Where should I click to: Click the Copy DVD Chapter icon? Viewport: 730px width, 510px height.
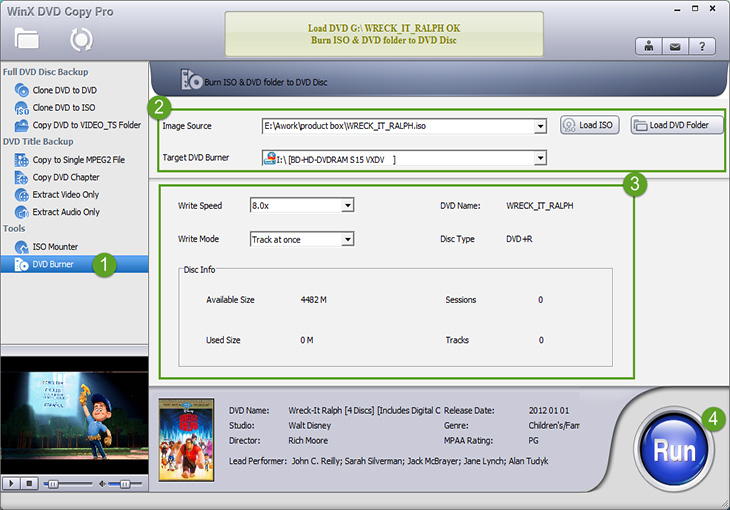21,177
